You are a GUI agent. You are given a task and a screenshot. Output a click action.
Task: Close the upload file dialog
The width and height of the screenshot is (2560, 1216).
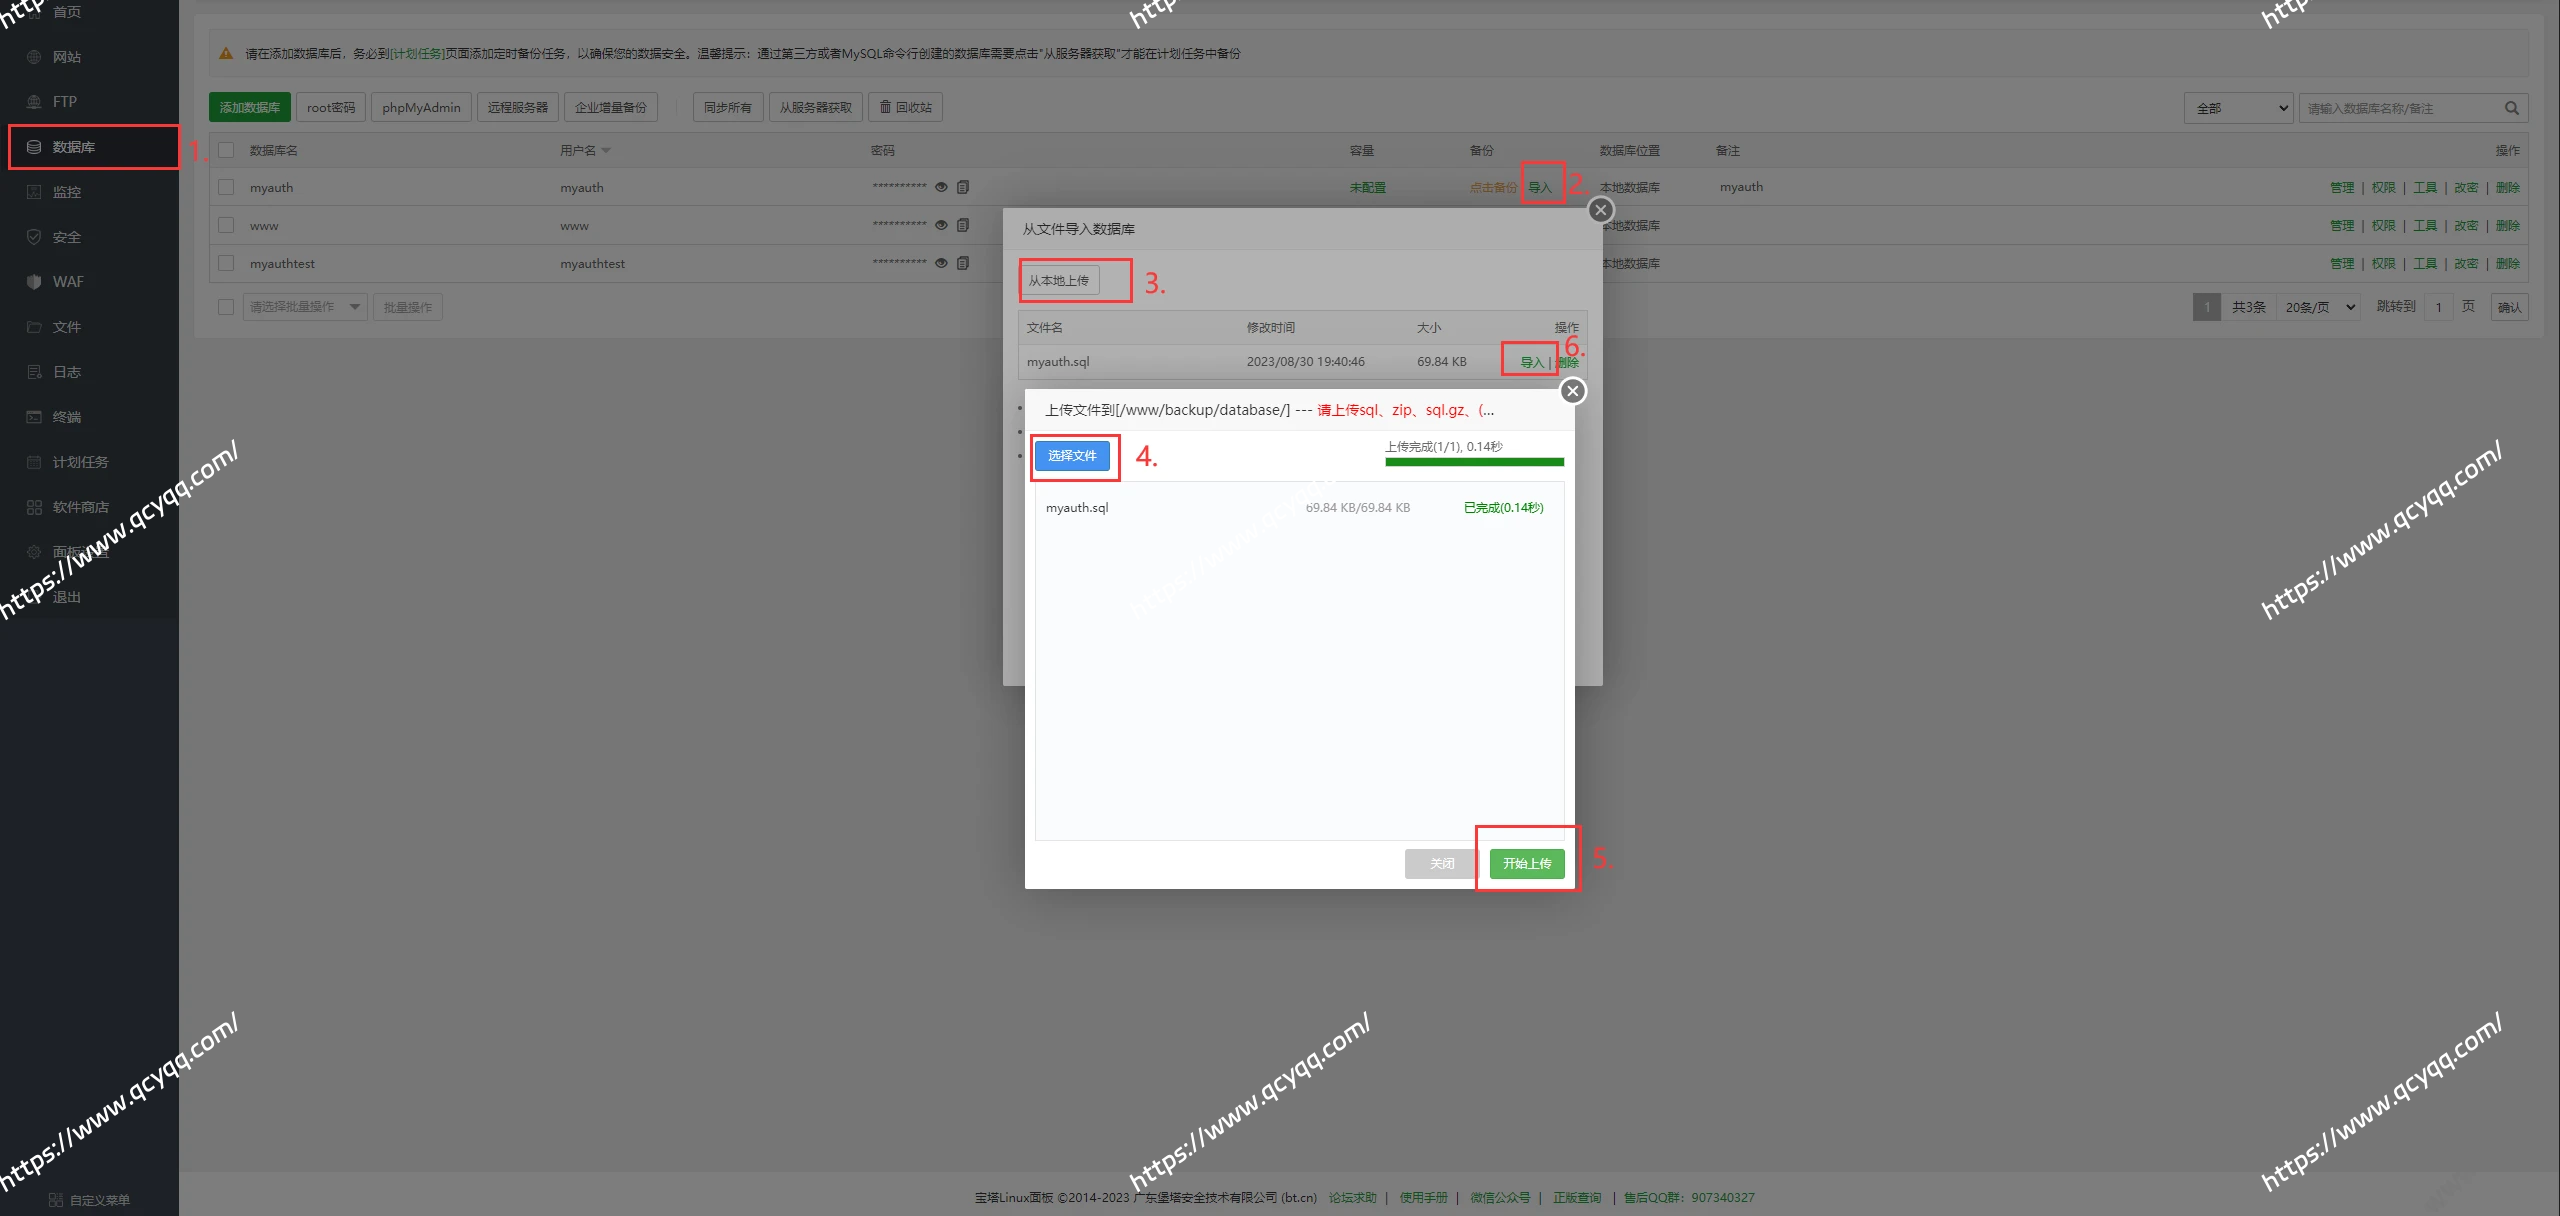point(1572,391)
